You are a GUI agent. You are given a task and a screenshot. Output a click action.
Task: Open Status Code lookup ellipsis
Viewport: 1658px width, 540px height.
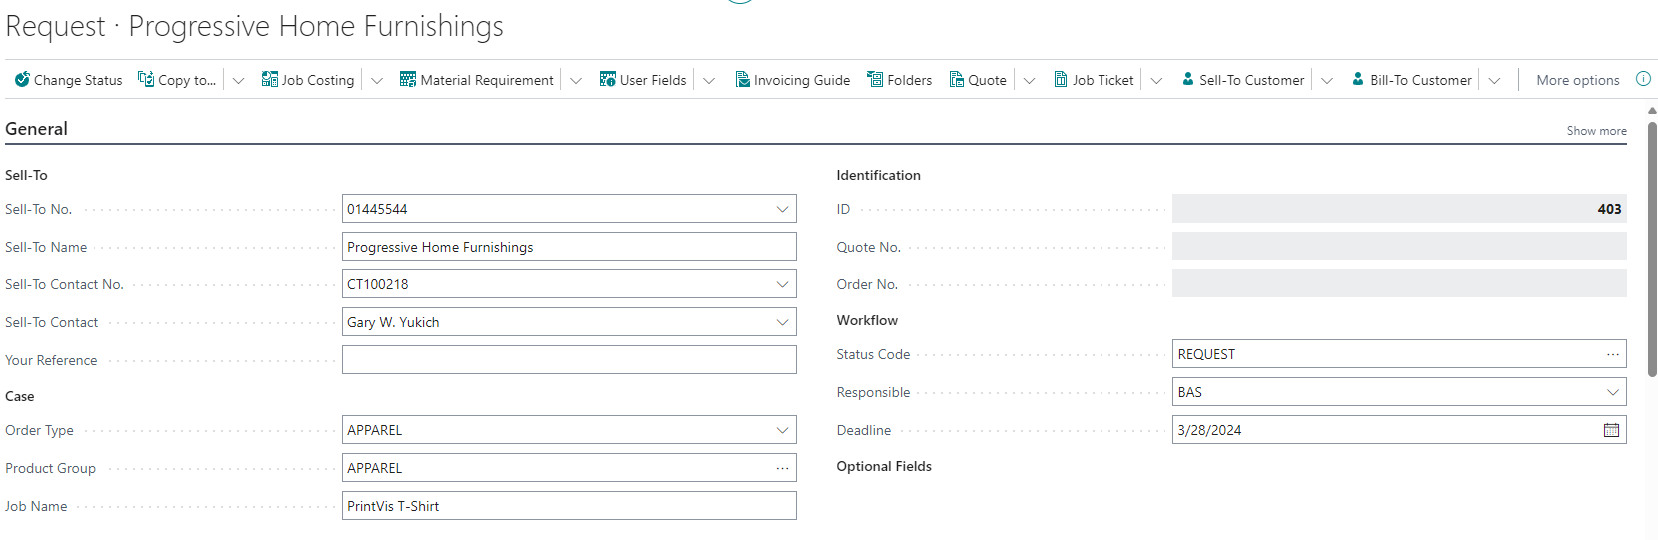pyautogui.click(x=1612, y=354)
